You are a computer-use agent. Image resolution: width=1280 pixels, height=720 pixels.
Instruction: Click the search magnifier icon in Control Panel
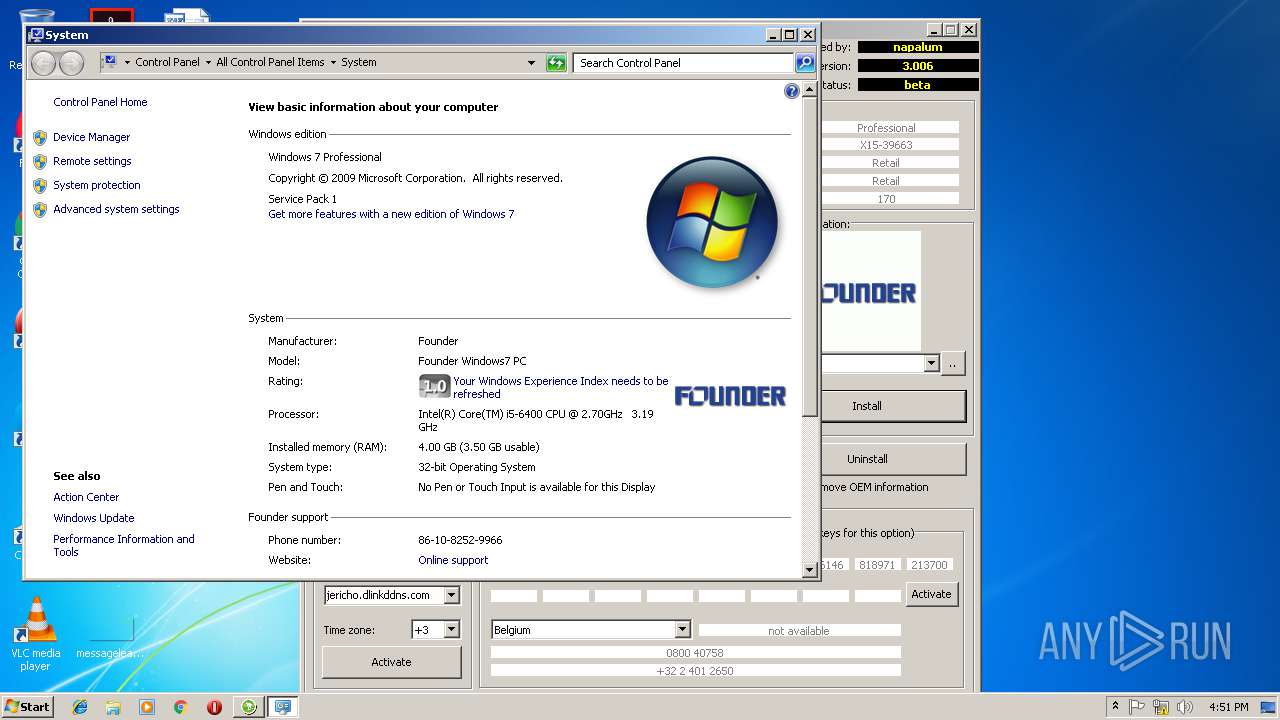coord(804,63)
